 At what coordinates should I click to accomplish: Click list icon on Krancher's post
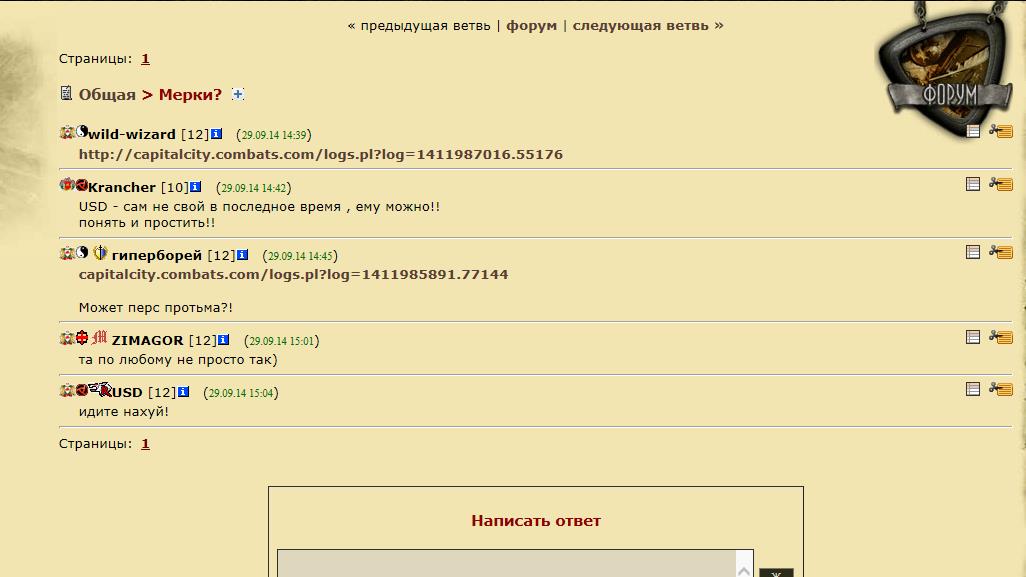pos(973,184)
